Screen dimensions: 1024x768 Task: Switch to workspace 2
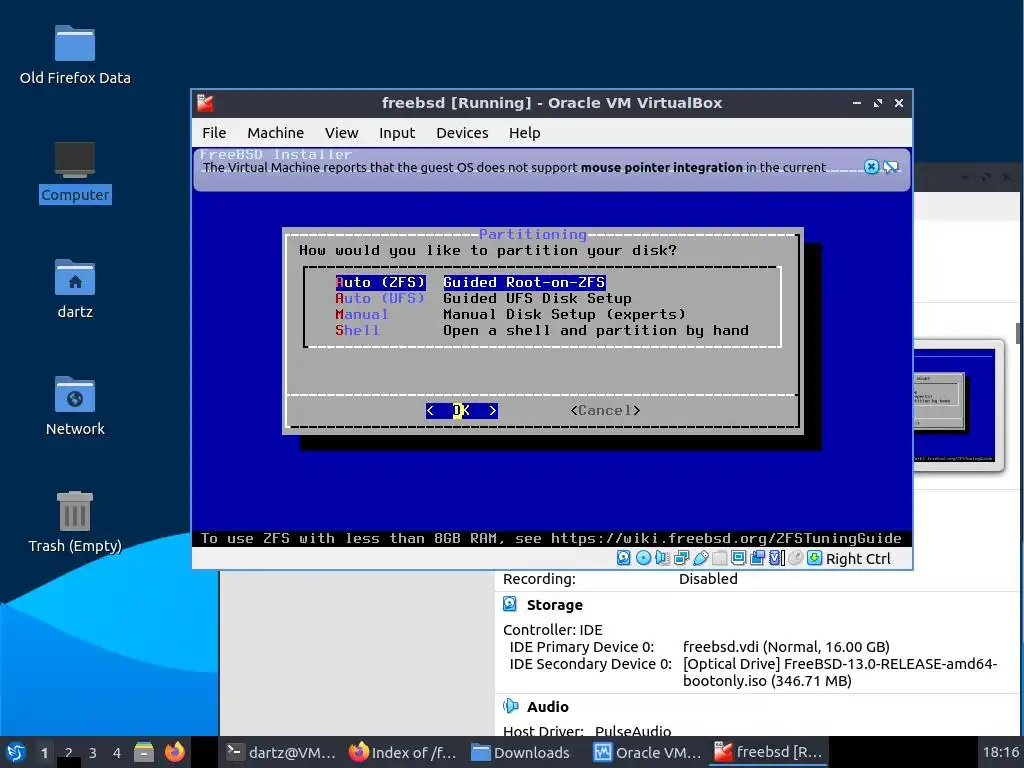pos(68,752)
